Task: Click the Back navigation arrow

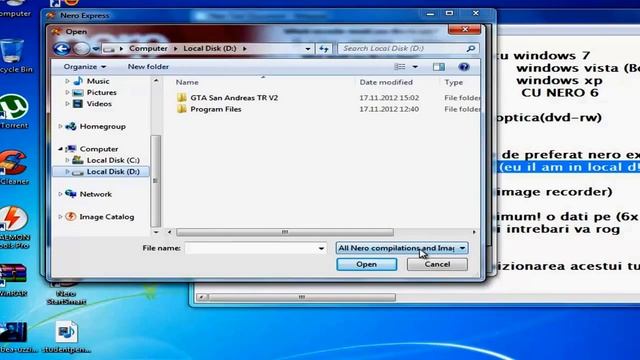Action: point(62,49)
